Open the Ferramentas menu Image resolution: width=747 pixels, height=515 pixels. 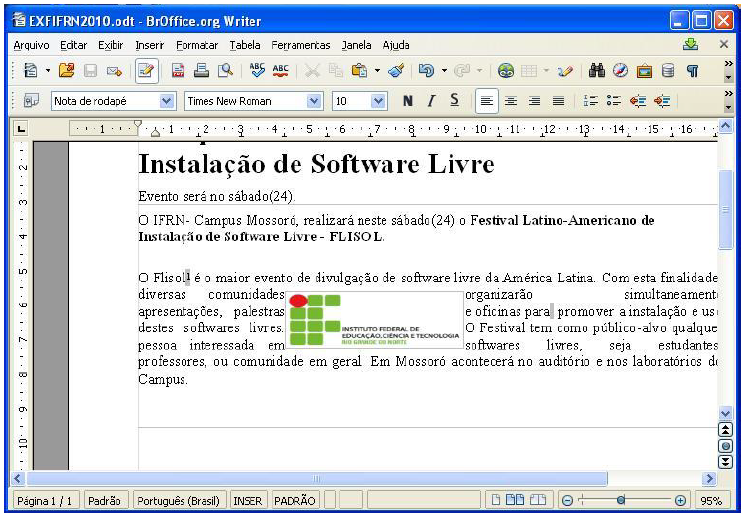300,45
